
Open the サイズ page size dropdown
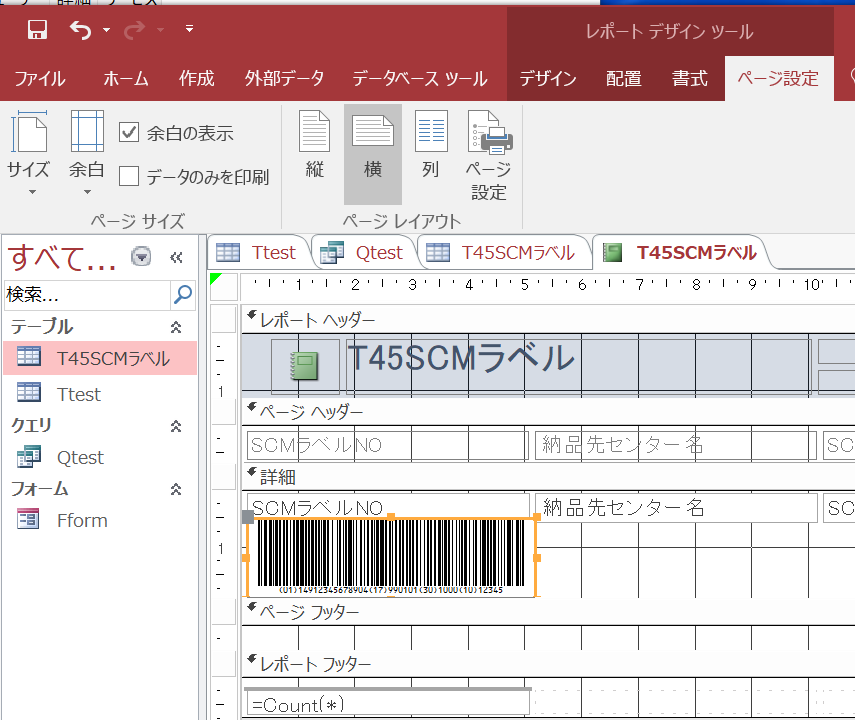[x=29, y=153]
